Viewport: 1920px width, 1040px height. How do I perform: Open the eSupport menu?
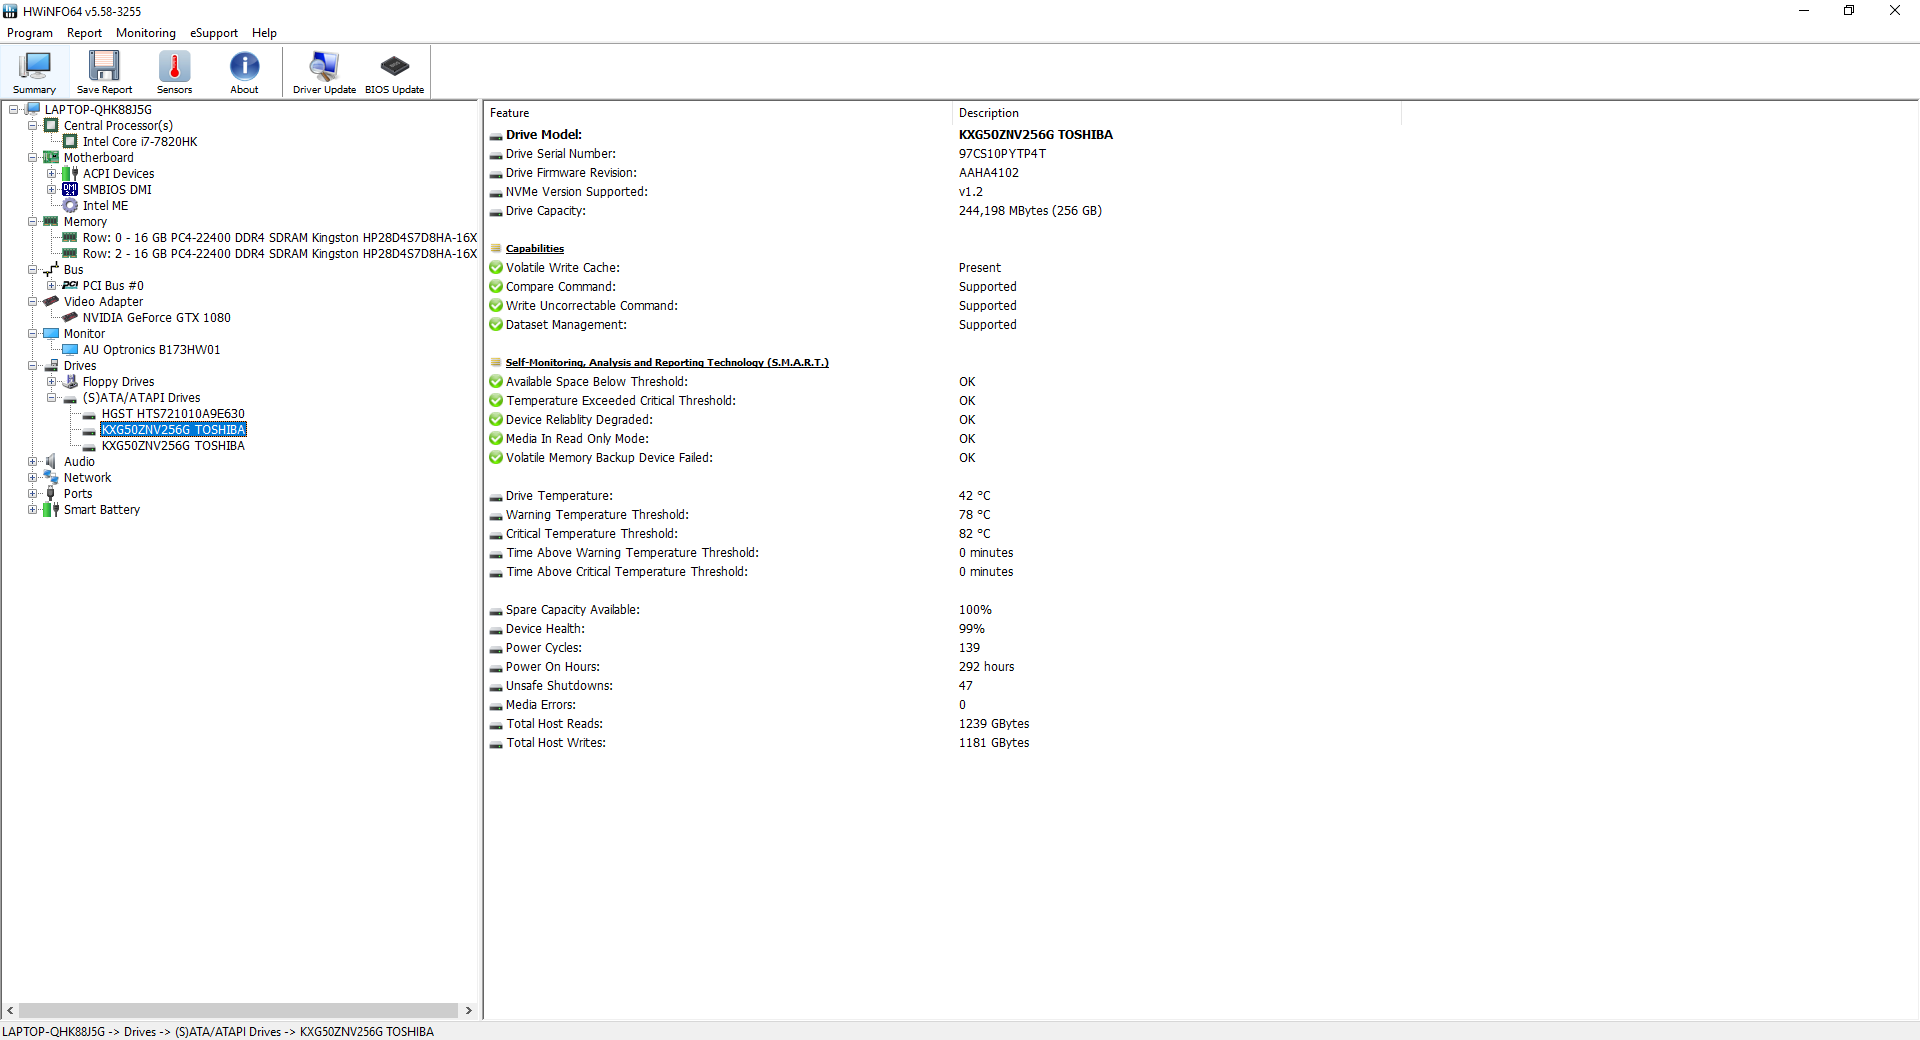[214, 33]
